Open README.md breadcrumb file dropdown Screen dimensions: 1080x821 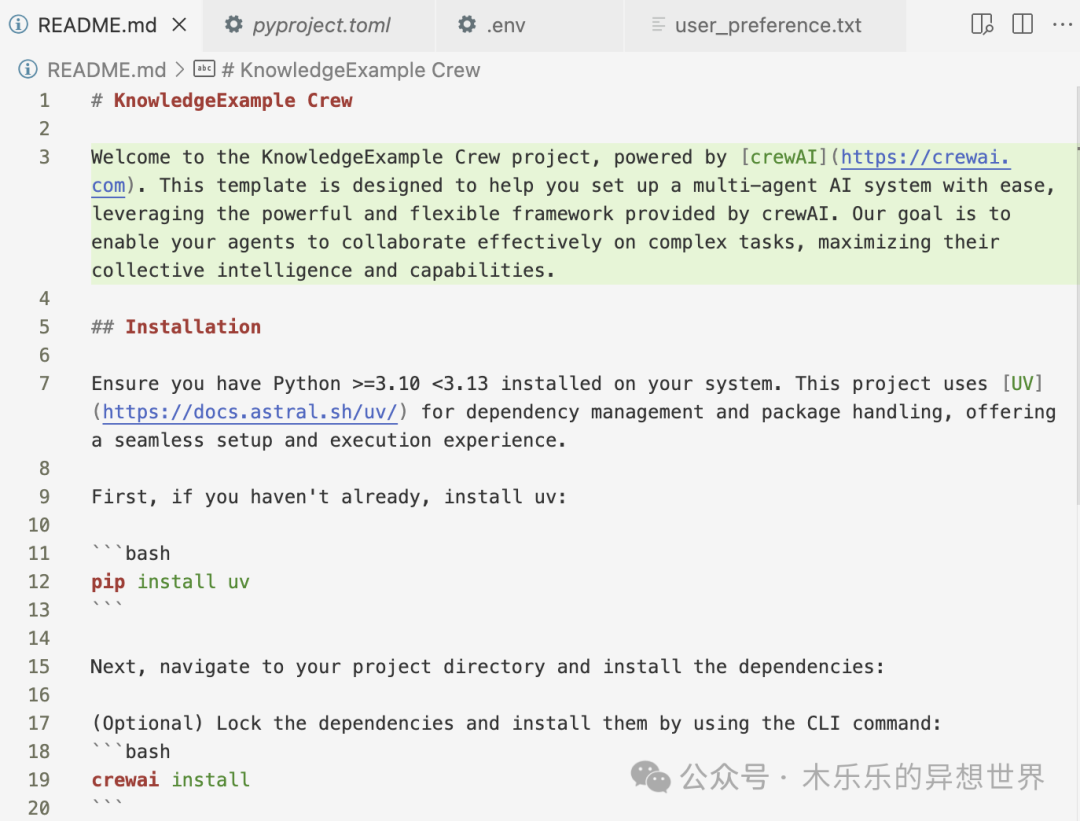pos(105,70)
